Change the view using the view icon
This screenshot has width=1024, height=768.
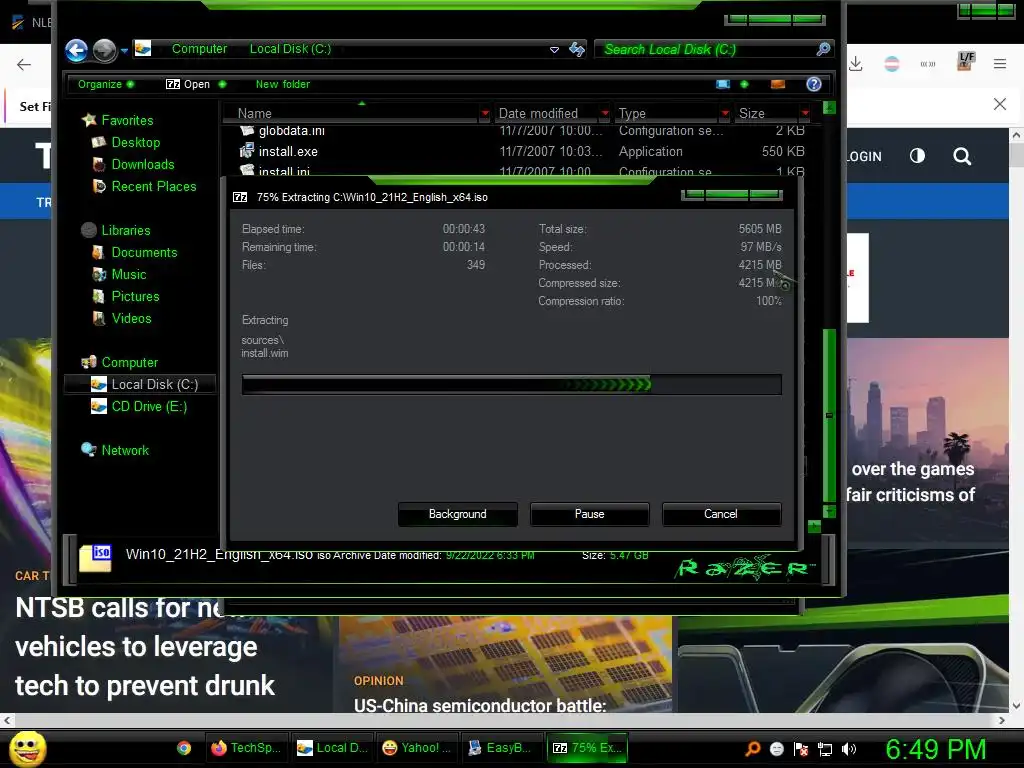coord(723,84)
